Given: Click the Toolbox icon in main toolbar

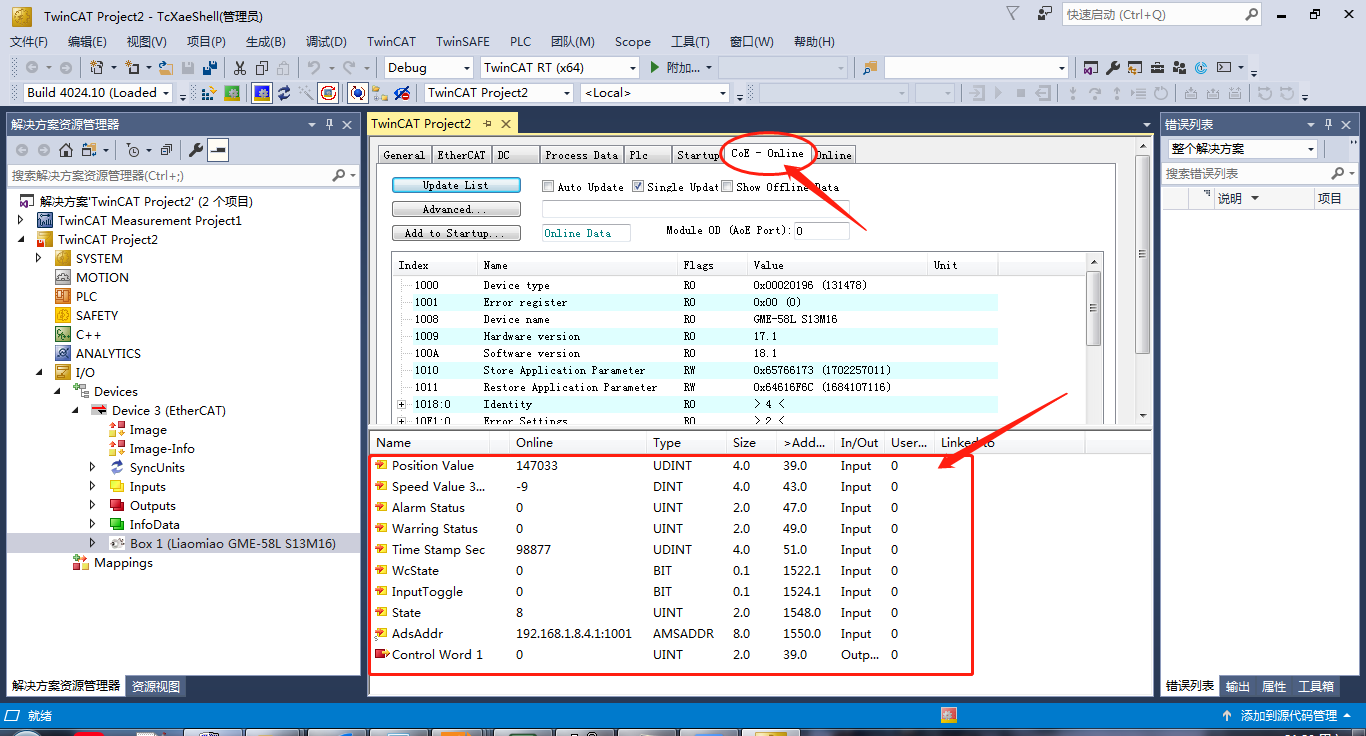Looking at the screenshot, I should tap(1157, 68).
